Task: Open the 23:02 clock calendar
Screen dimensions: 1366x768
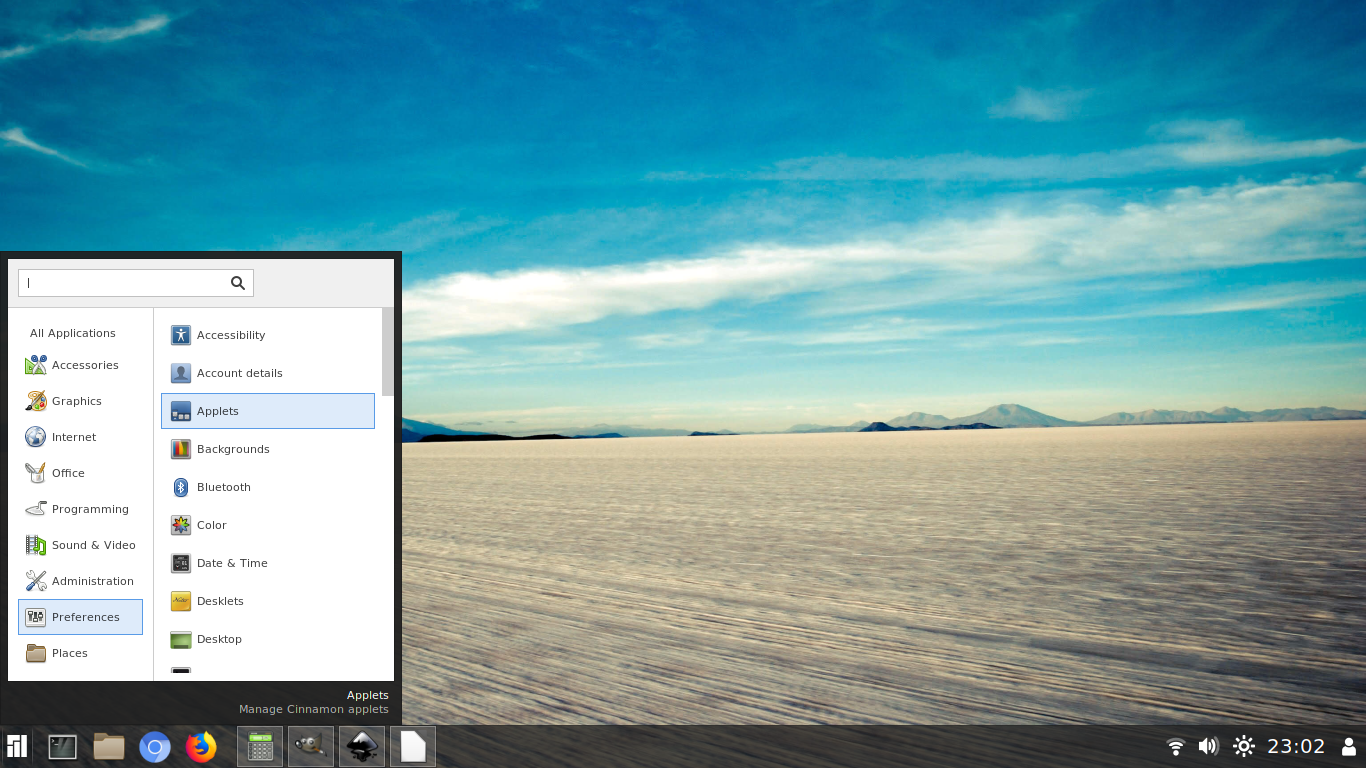Action: [1296, 746]
